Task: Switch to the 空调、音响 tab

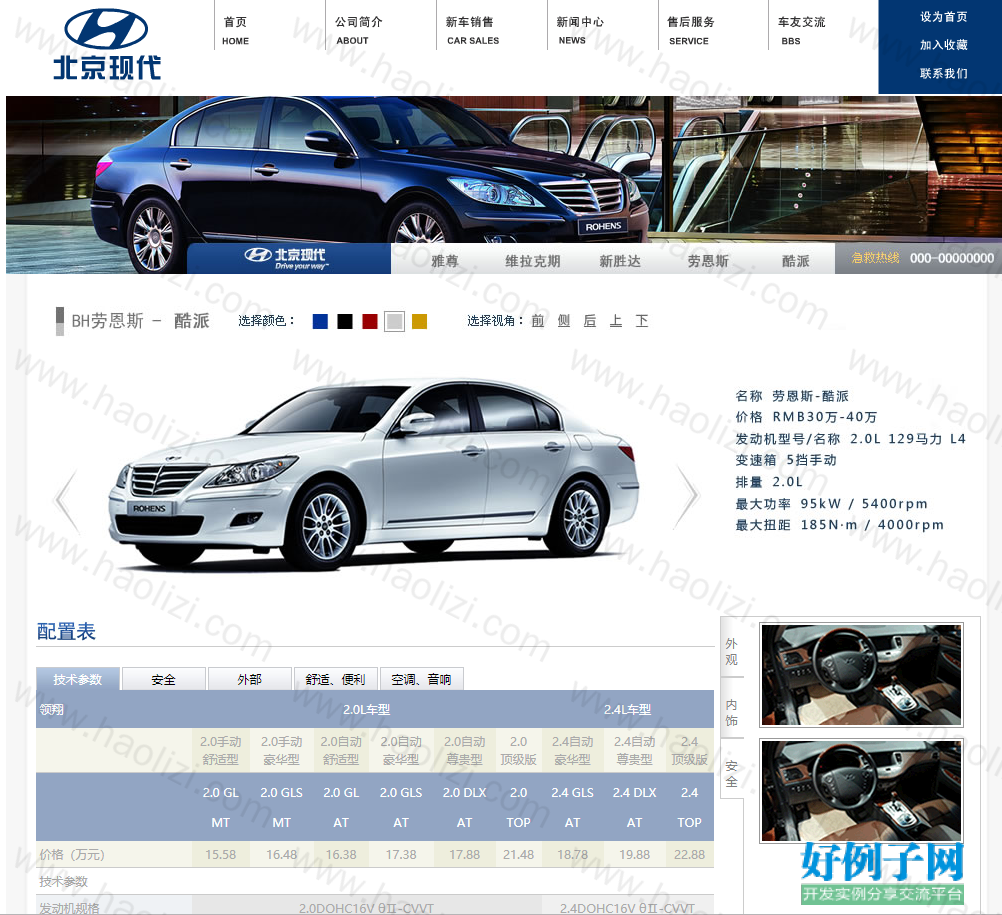Action: 421,679
